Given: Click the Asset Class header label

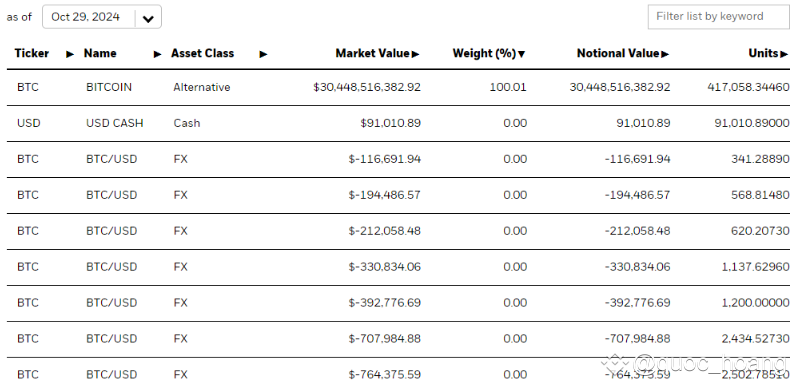Looking at the screenshot, I should 203,53.
